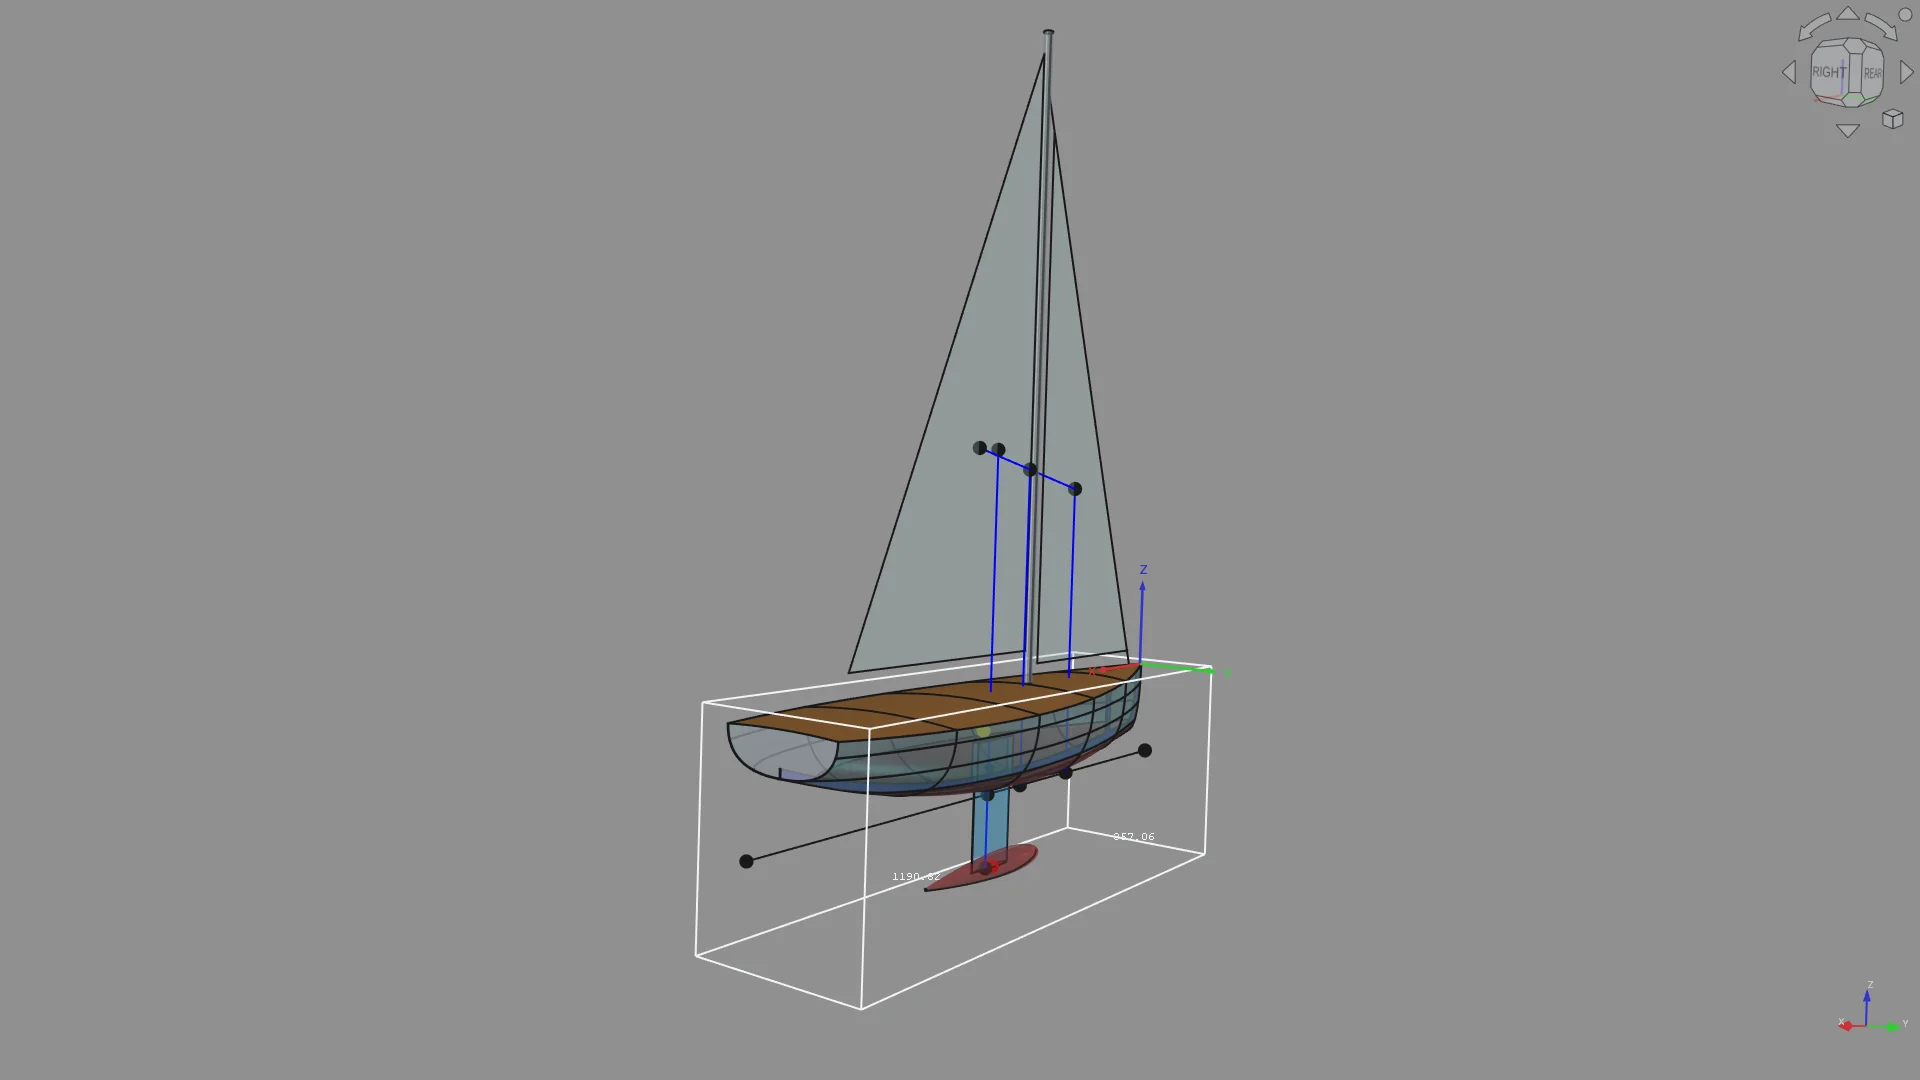Open the mini cube menu beside the navigation cube

[1892, 119]
